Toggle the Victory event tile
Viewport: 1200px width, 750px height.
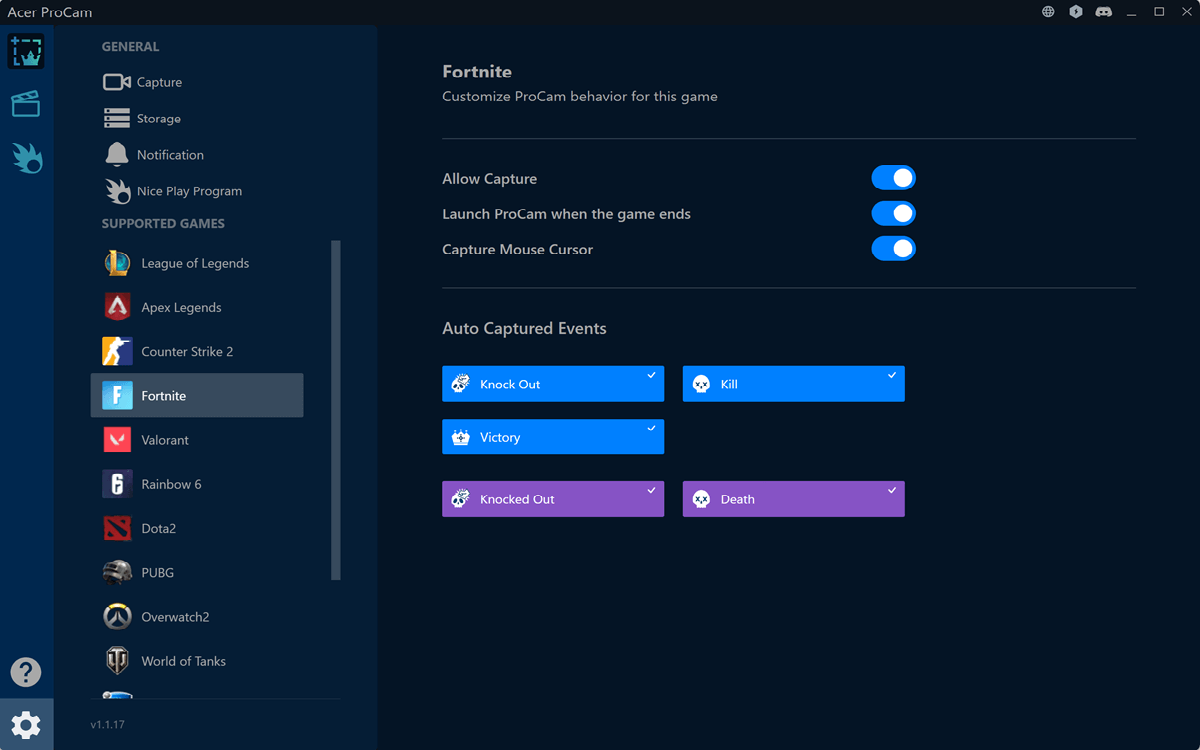553,437
